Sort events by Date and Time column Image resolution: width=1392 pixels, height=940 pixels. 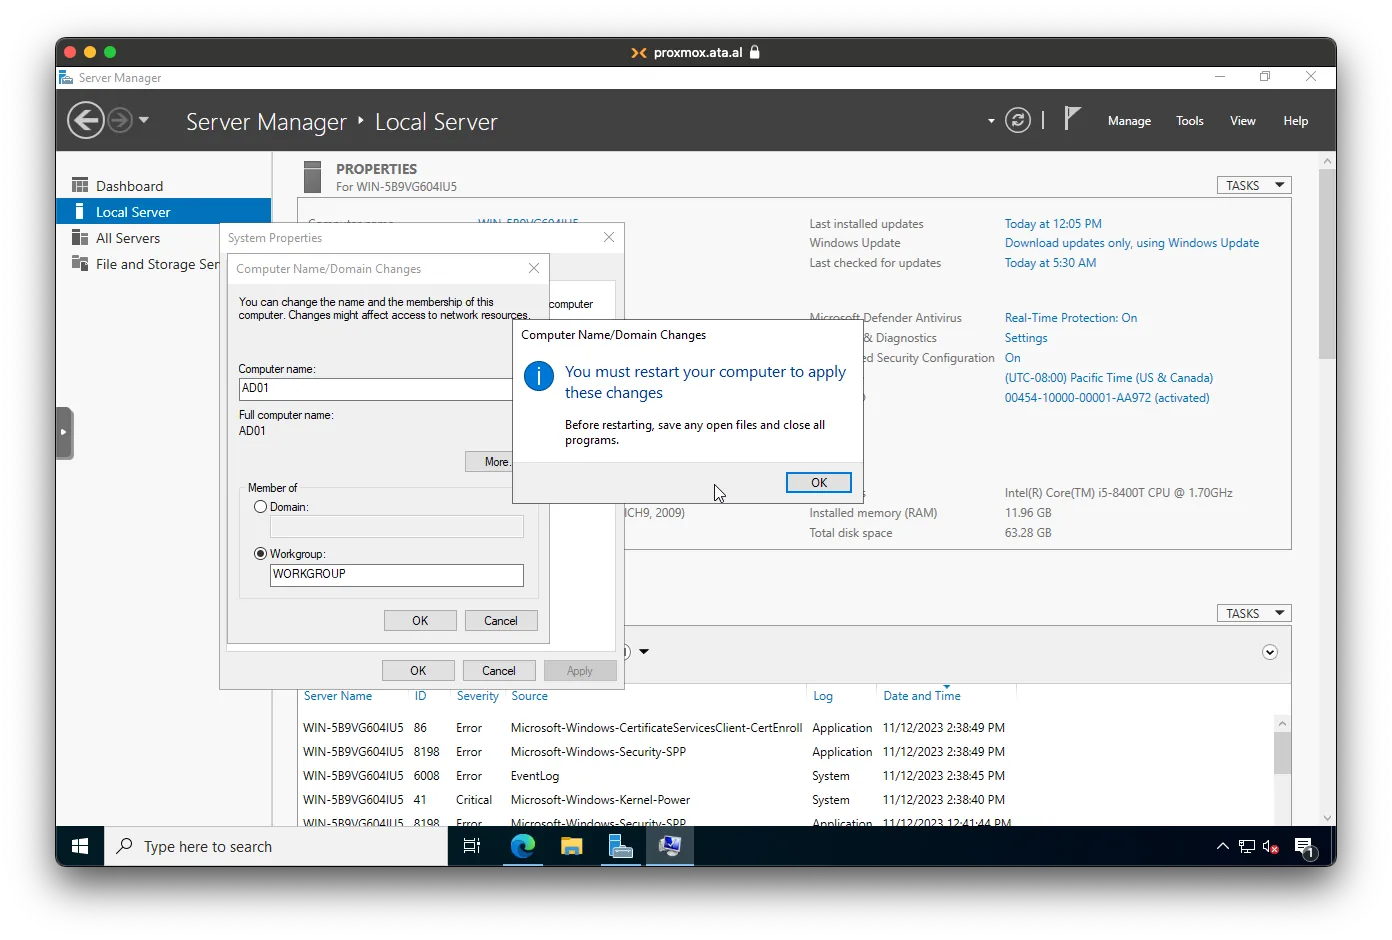click(x=922, y=696)
